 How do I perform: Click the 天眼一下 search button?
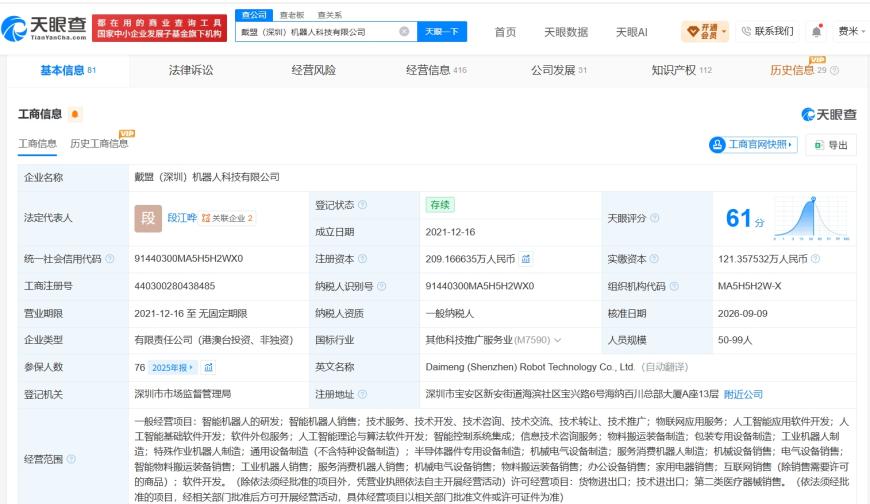pos(442,32)
